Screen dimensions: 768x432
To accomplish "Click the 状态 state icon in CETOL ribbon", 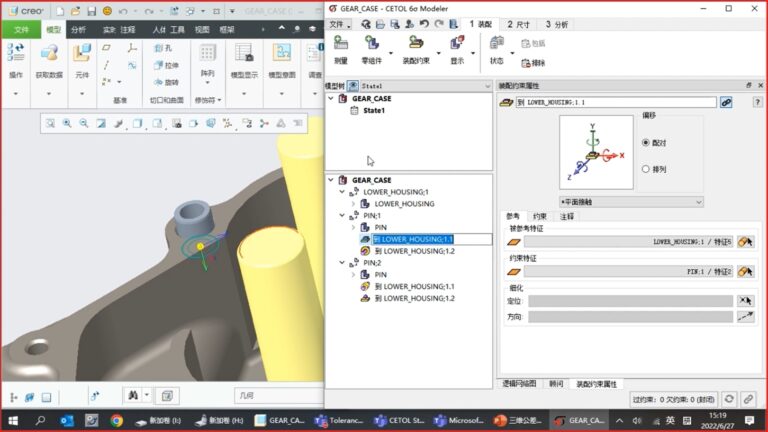I will pyautogui.click(x=497, y=44).
